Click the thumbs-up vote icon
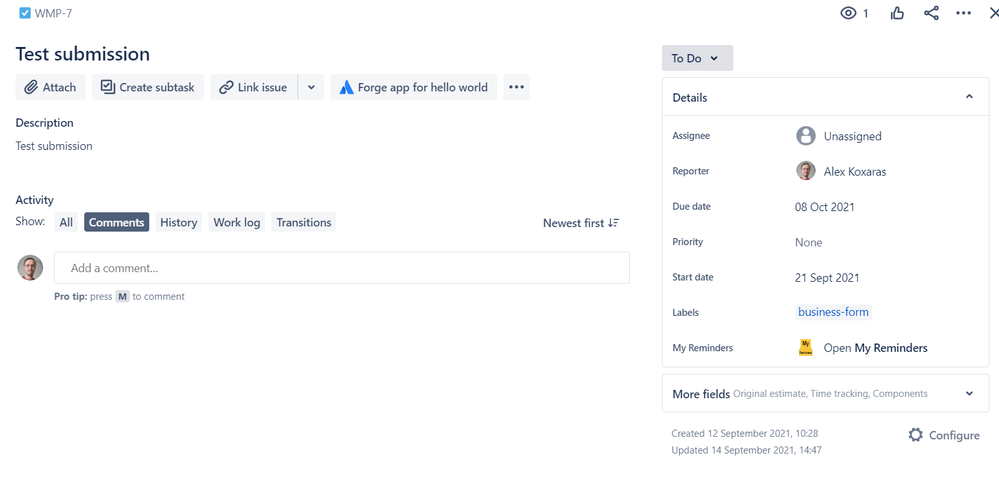Image resolution: width=999 pixels, height=478 pixels. pos(897,13)
